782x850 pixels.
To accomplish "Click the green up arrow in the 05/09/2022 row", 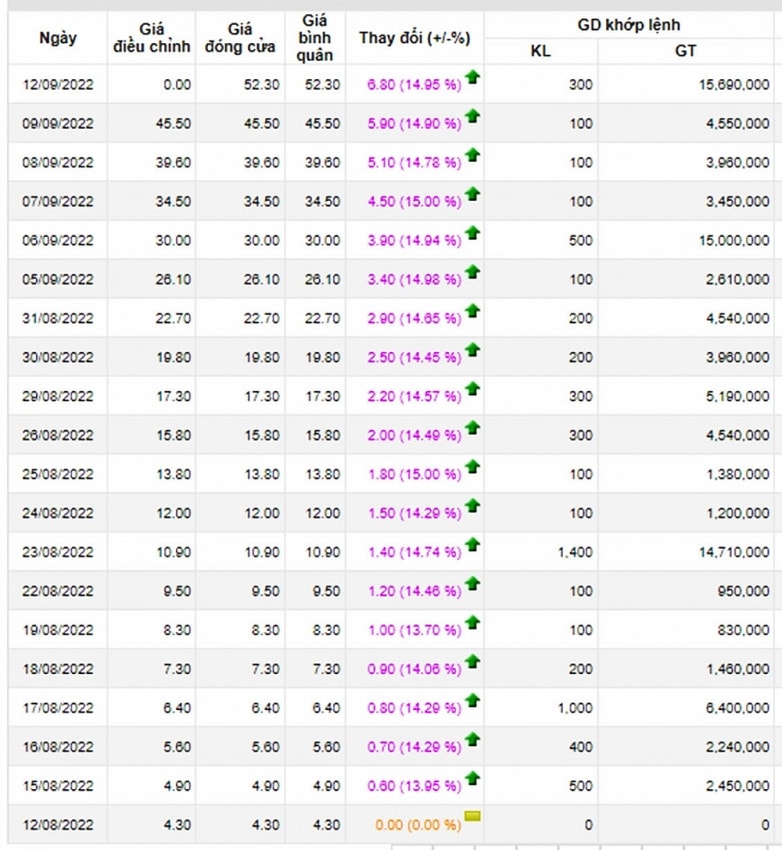I will [473, 273].
